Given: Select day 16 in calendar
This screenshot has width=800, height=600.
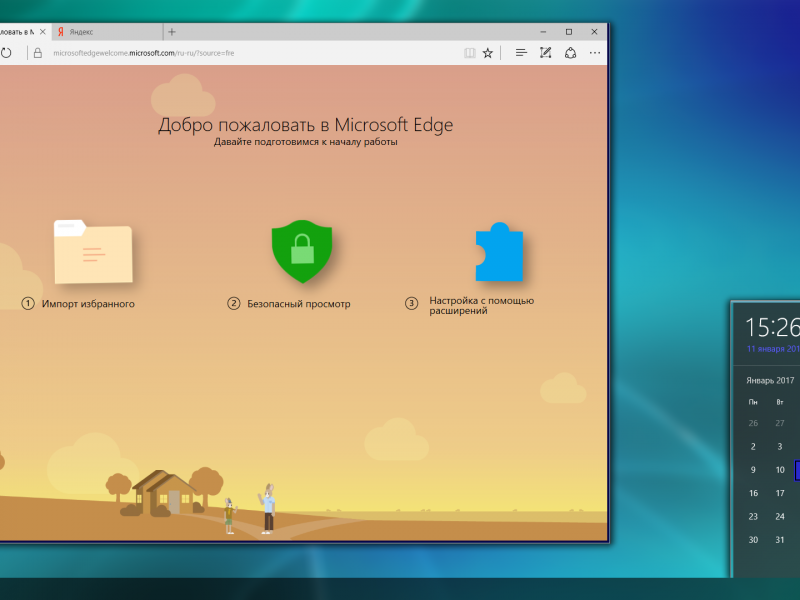Looking at the screenshot, I should [754, 493].
